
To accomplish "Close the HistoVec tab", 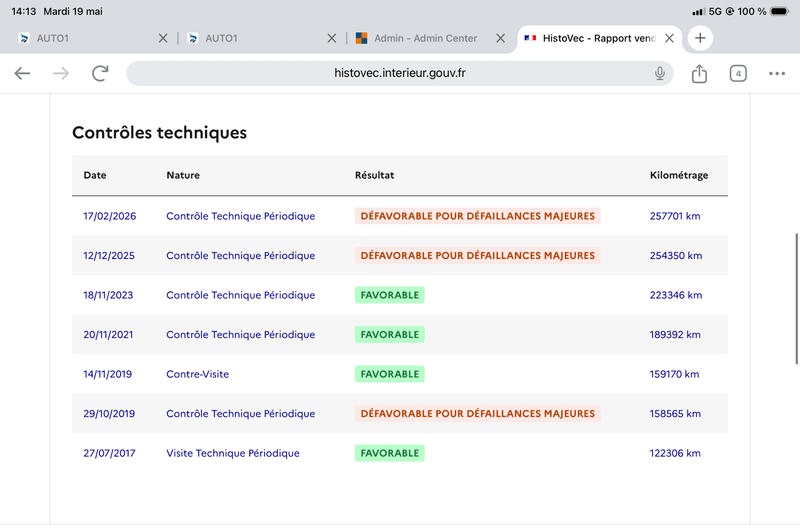I will click(x=669, y=38).
